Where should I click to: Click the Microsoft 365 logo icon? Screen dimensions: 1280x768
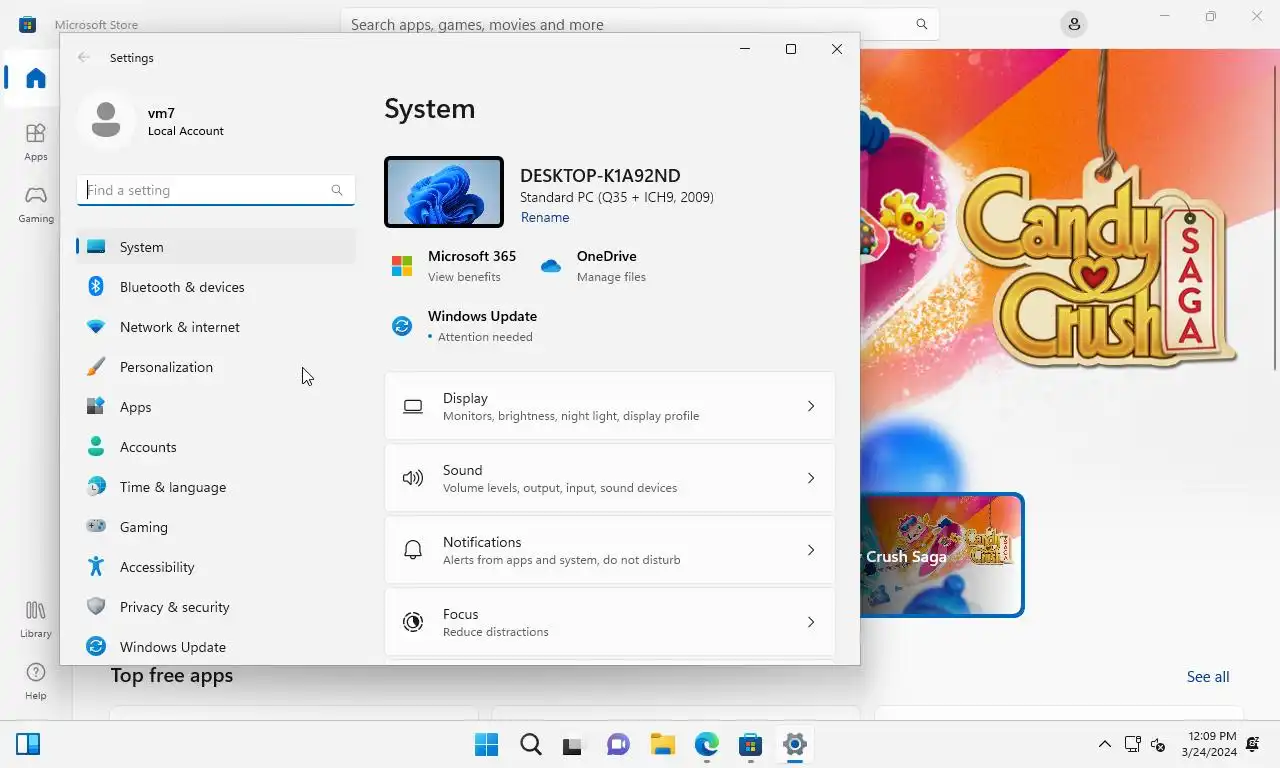coord(402,265)
